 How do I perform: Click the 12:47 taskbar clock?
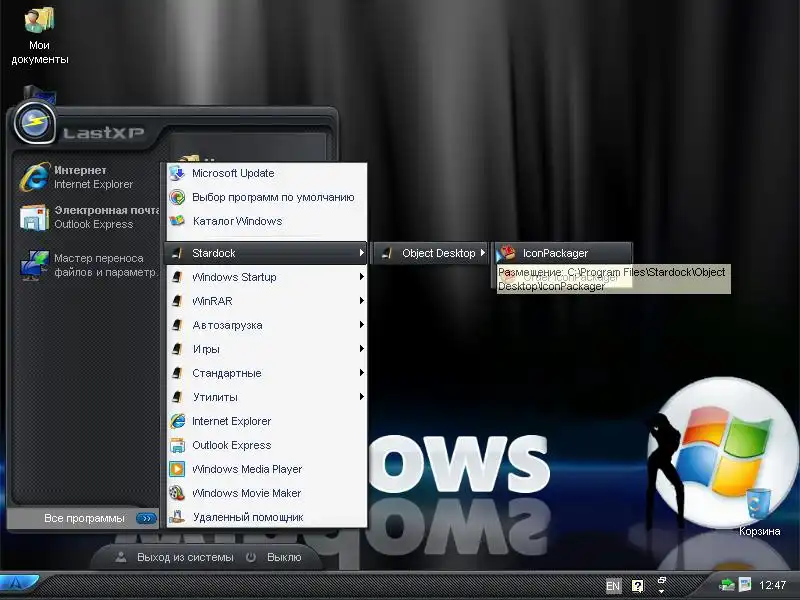772,585
